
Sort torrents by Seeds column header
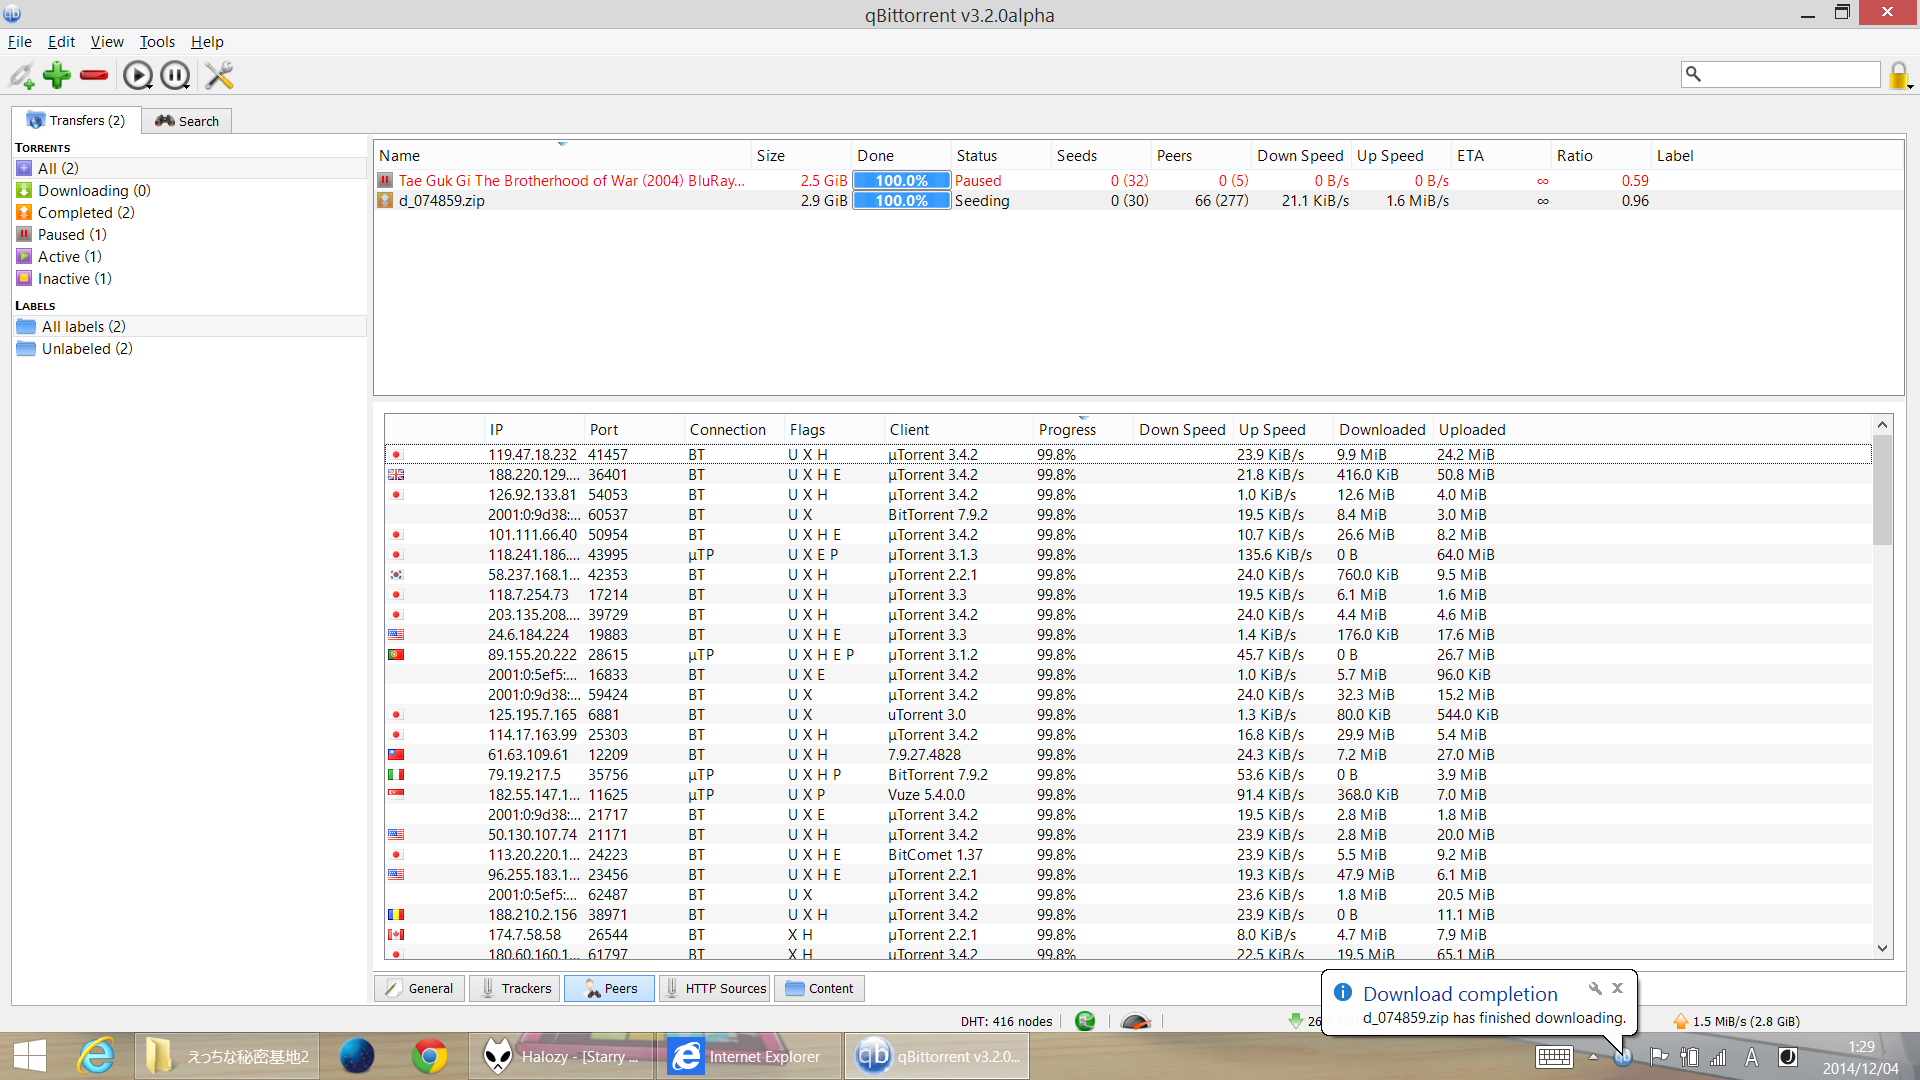[x=1101, y=155]
